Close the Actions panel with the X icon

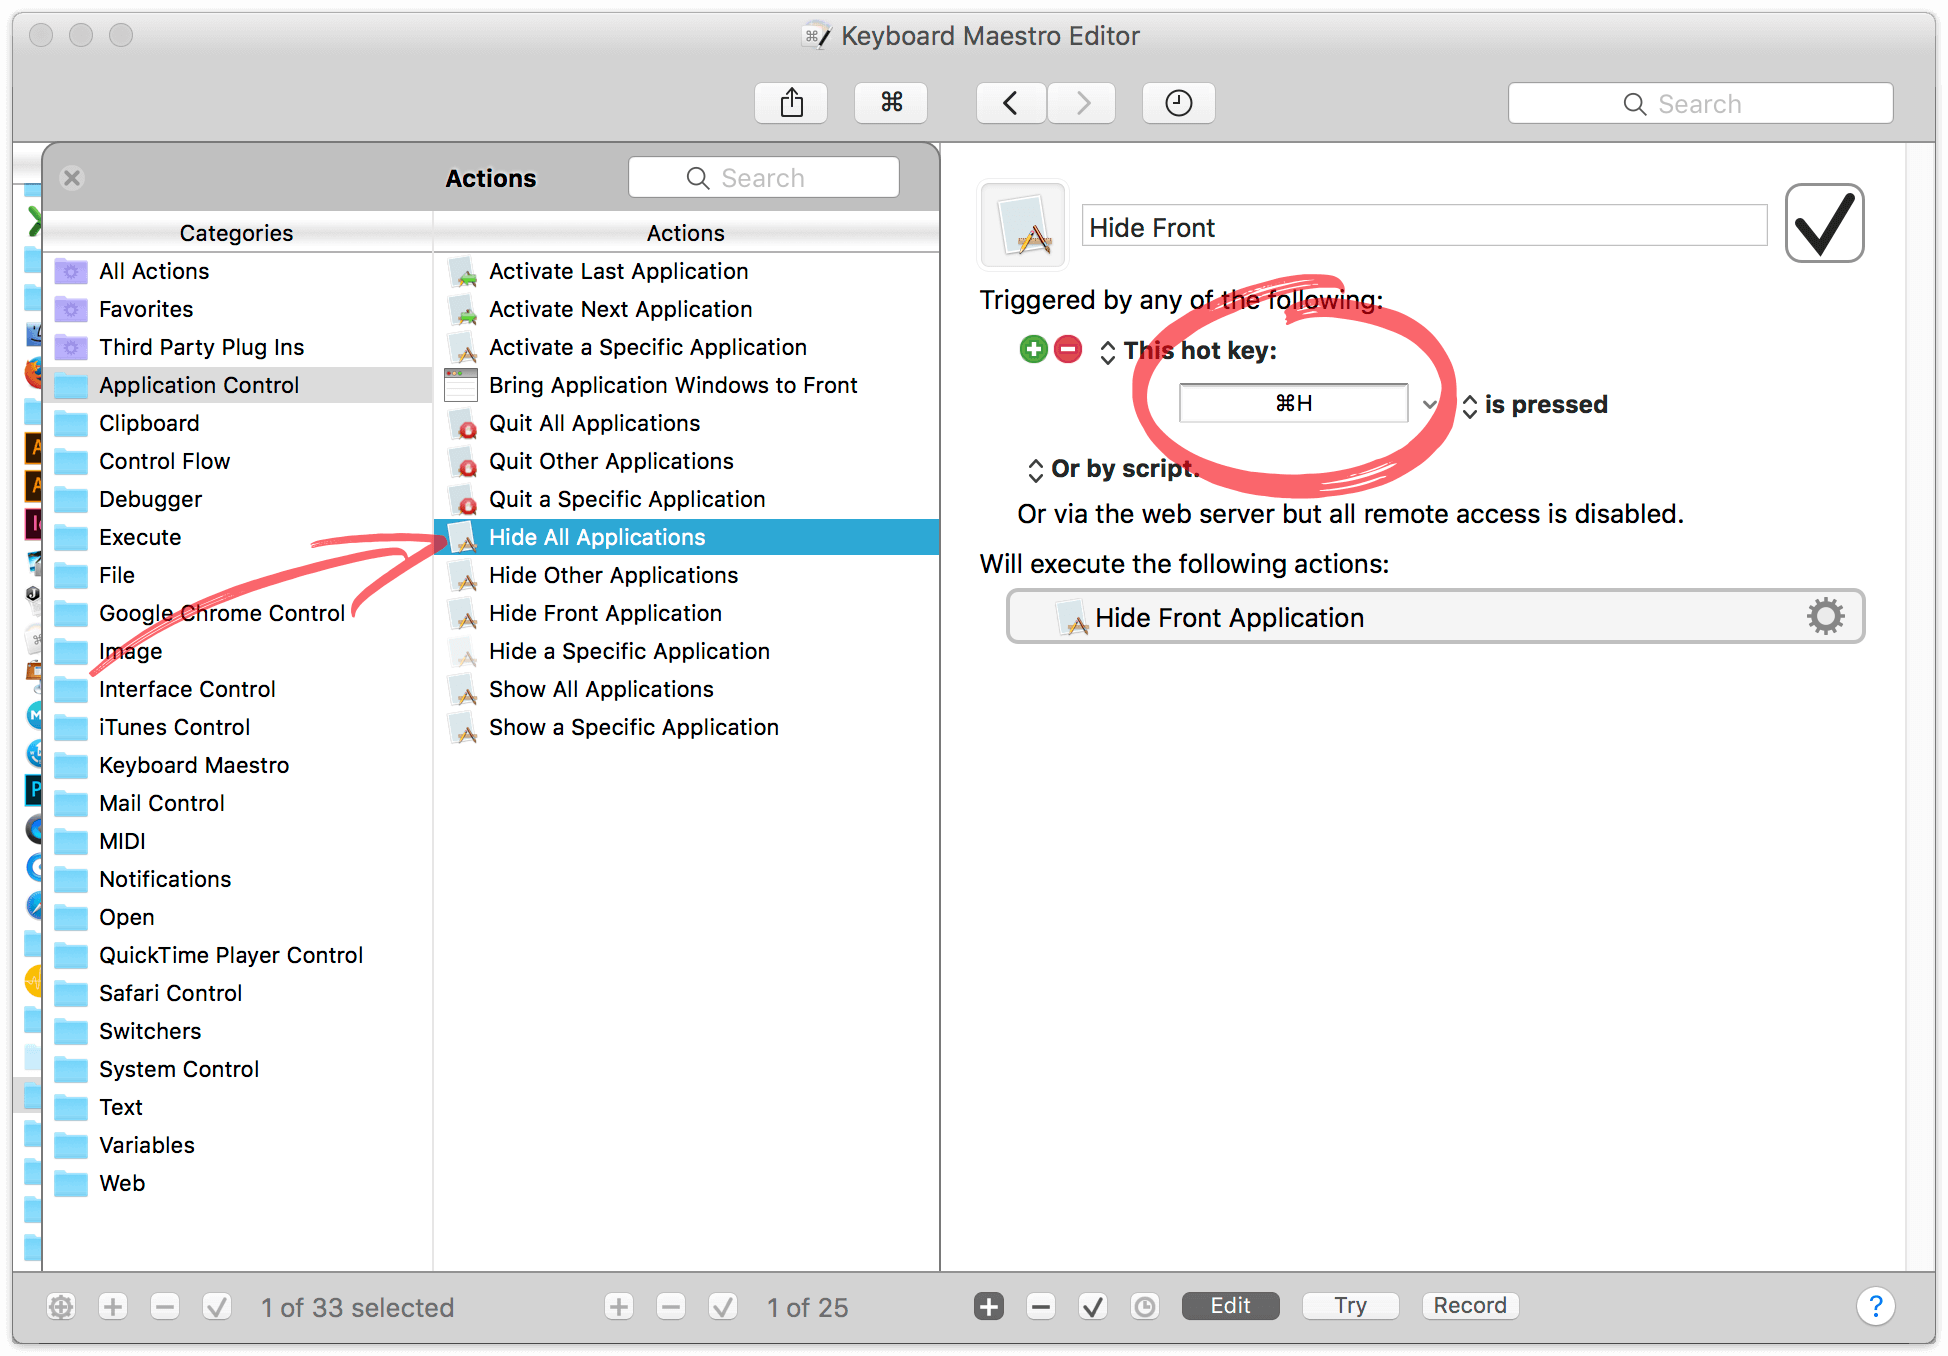coord(72,178)
